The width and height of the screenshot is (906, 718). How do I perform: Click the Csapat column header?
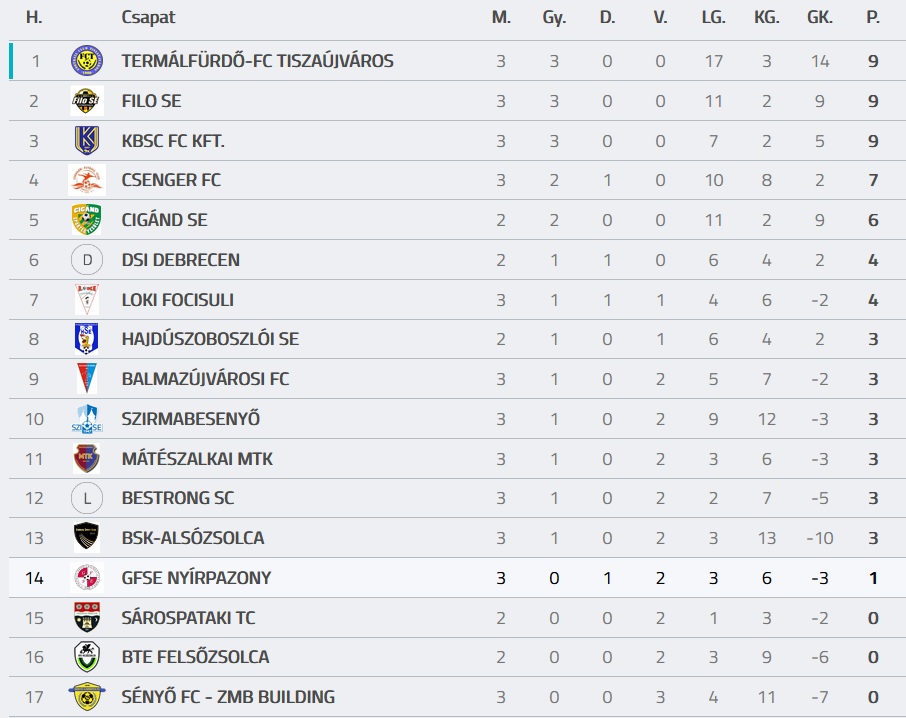[x=148, y=17]
